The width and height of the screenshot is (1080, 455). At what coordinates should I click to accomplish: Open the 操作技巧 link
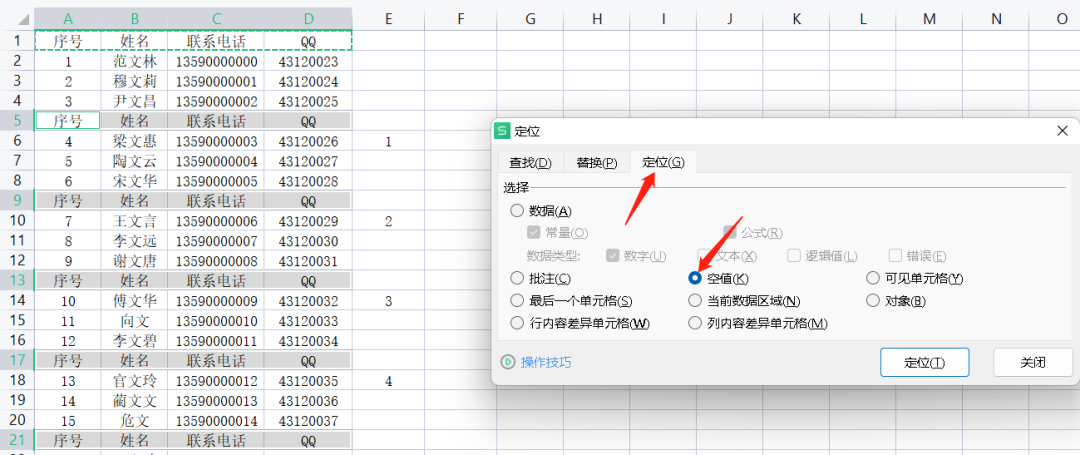click(x=546, y=362)
